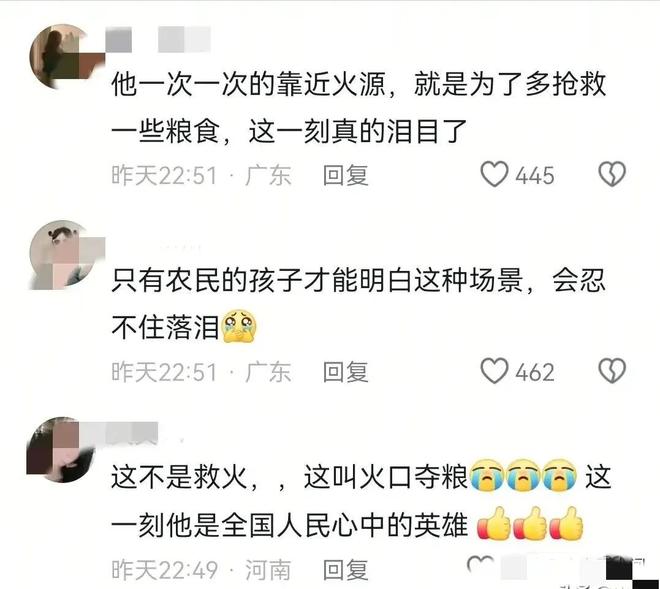
Task: Reply to the comment about farmers' children
Action: coord(346,372)
